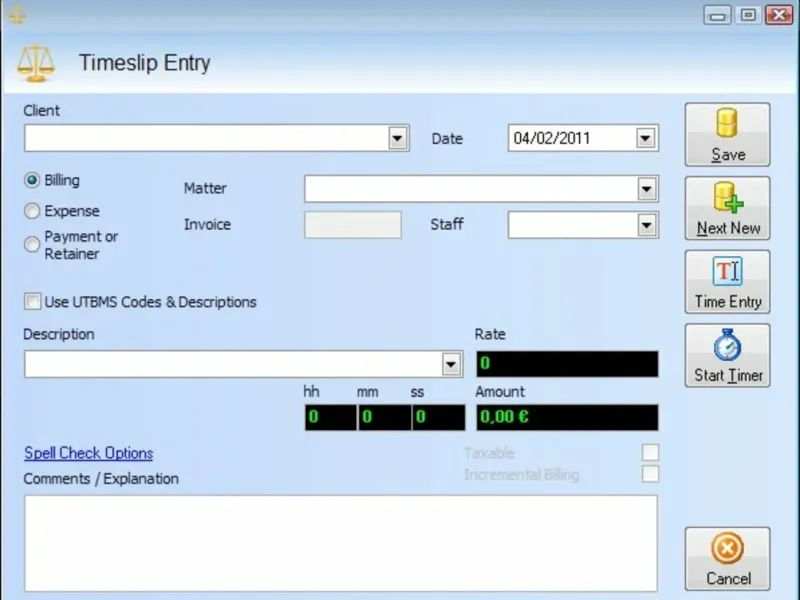The image size is (800, 600).
Task: Open the Time Entry button
Action: [727, 282]
